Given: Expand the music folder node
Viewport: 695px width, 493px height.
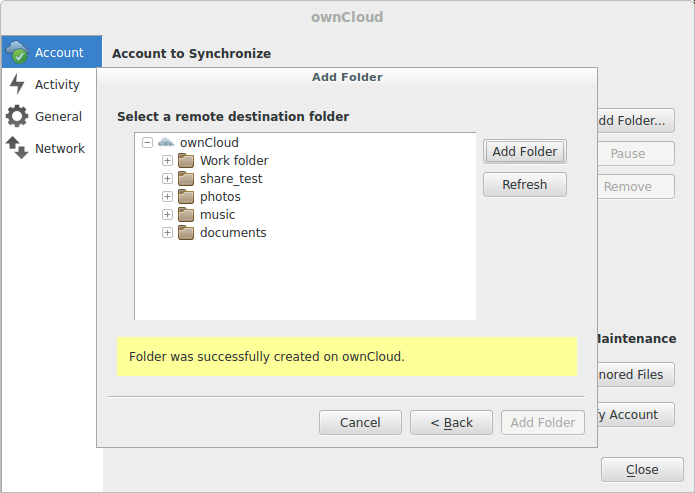Looking at the screenshot, I should 167,215.
